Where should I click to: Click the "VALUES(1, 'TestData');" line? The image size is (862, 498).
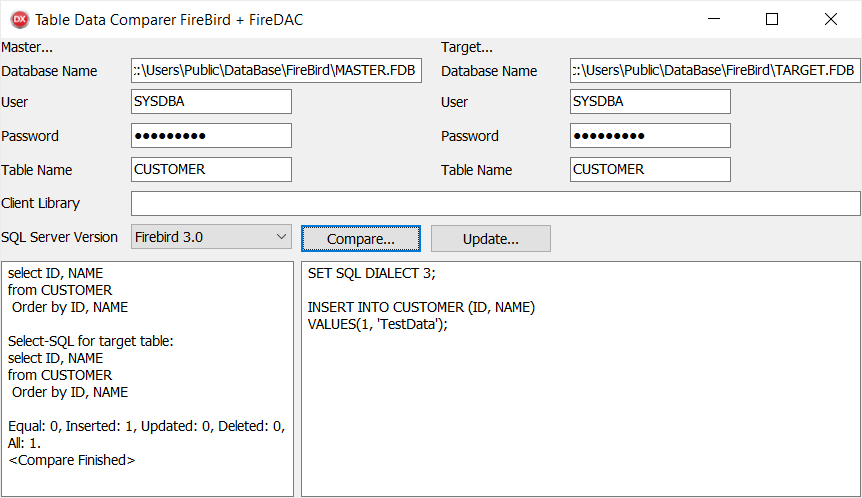point(378,324)
